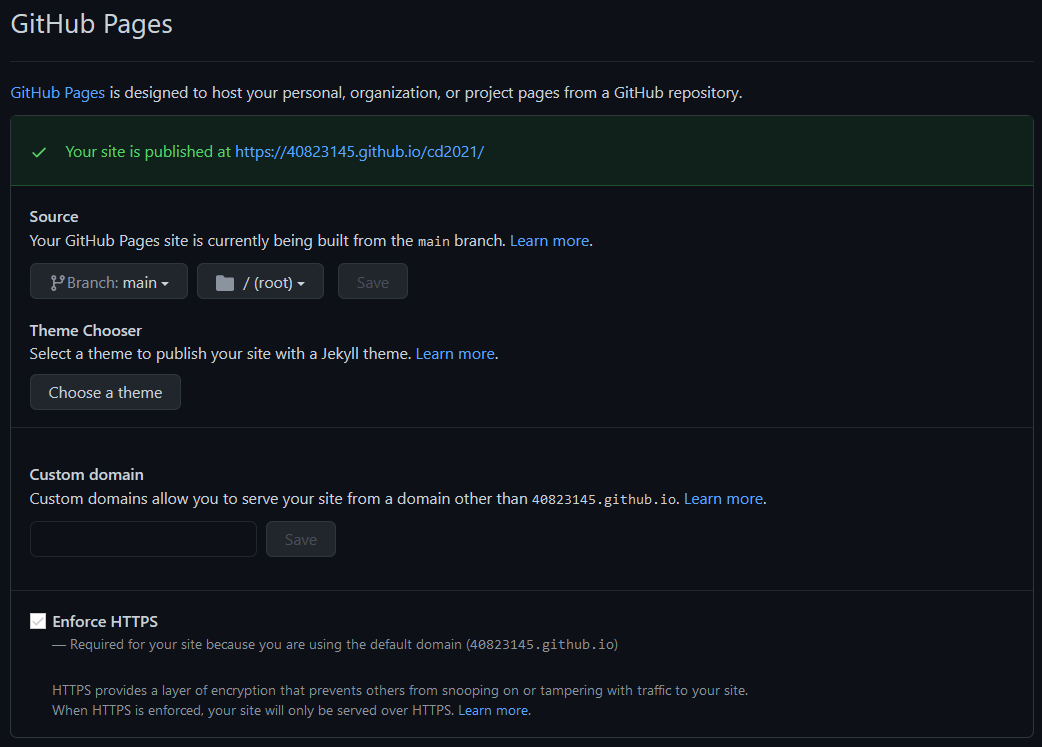Image resolution: width=1042 pixels, height=747 pixels.
Task: Expand the Branch: main dropdown
Action: [x=109, y=281]
